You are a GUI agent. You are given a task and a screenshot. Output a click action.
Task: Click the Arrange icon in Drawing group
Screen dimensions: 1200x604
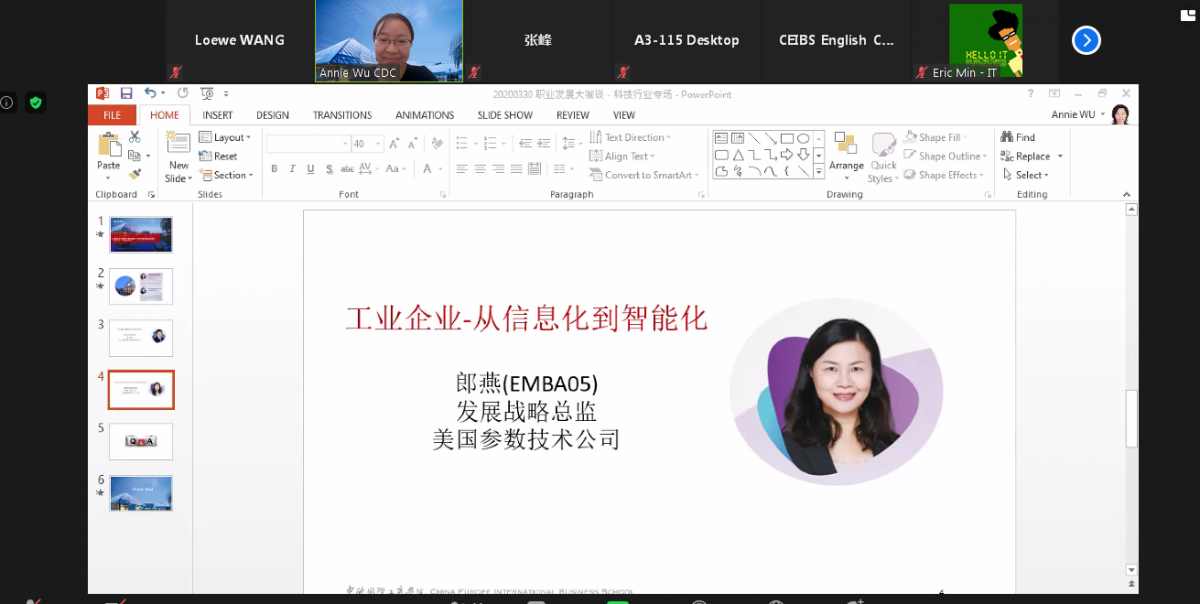(846, 145)
